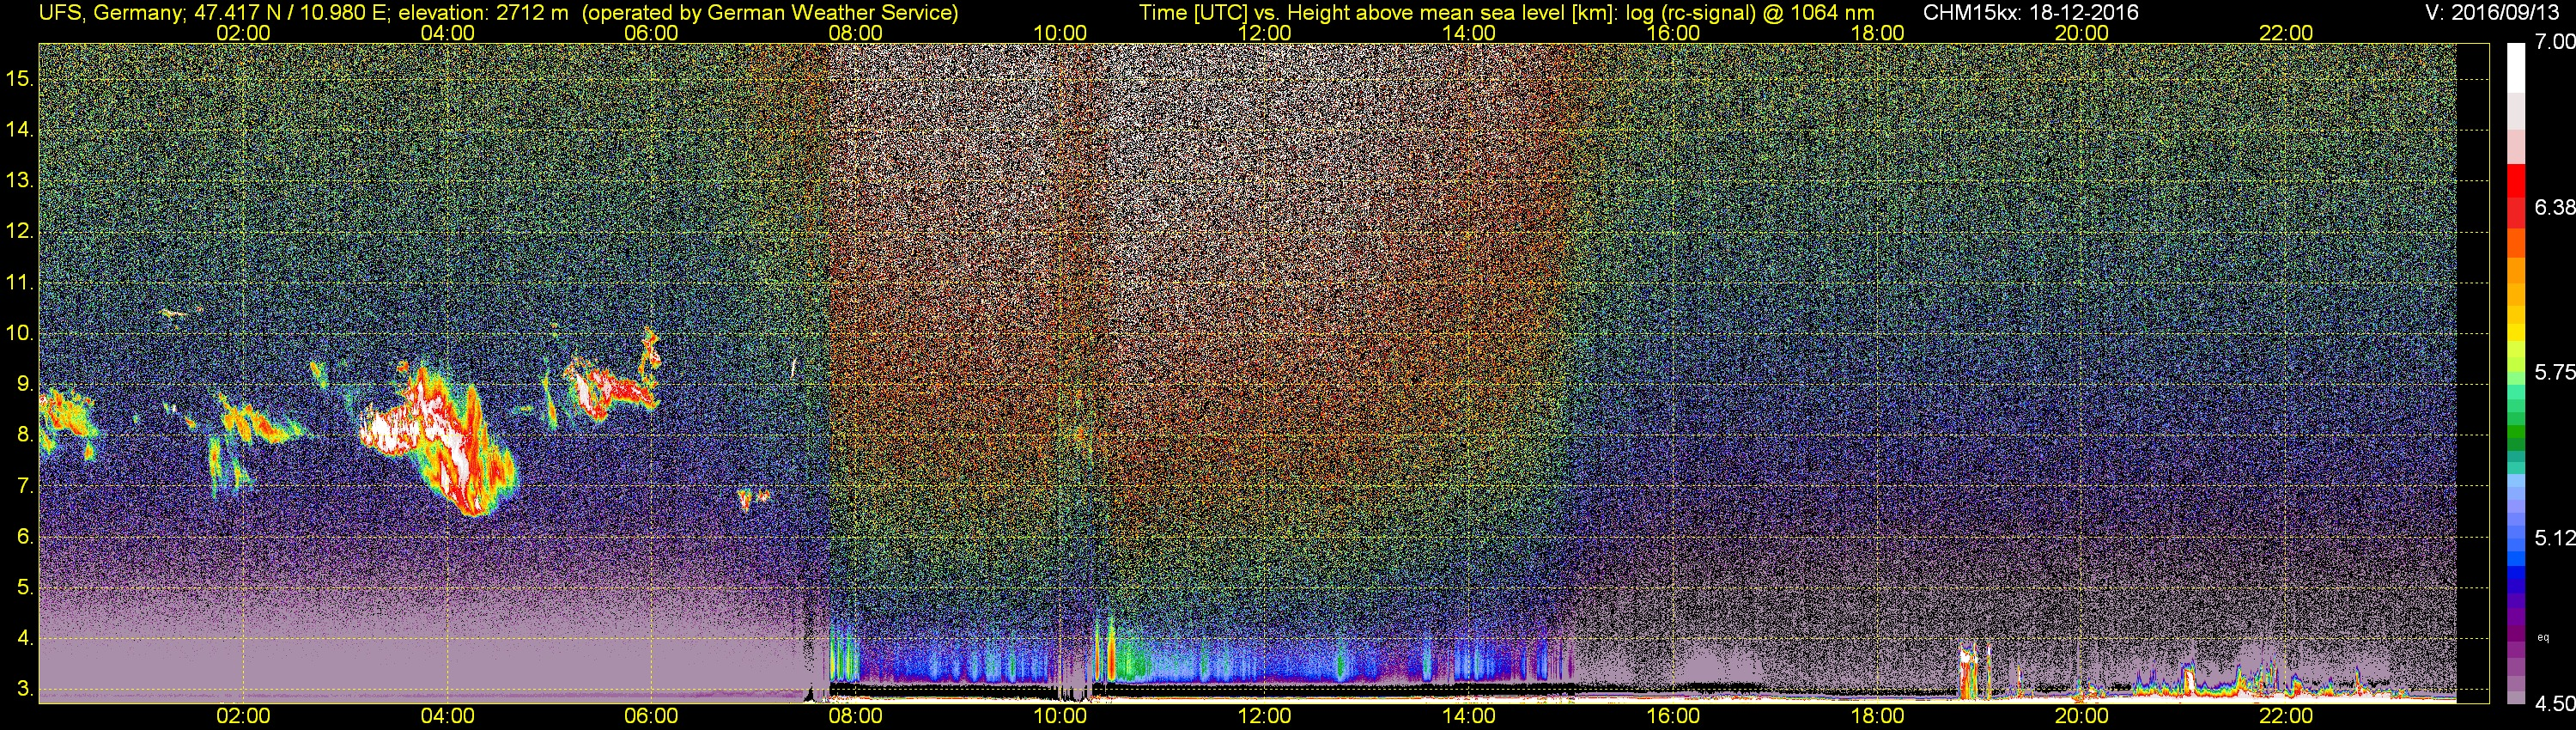Select the color scale value 5.12
2576x730 pixels.
(x=2555, y=538)
